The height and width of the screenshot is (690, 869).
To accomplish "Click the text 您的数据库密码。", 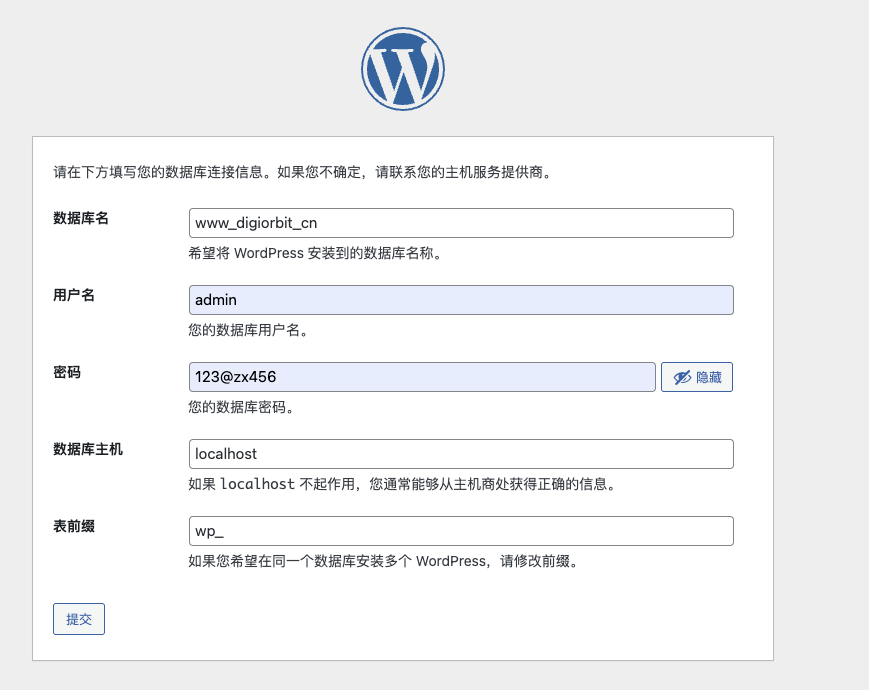I will 241,407.
